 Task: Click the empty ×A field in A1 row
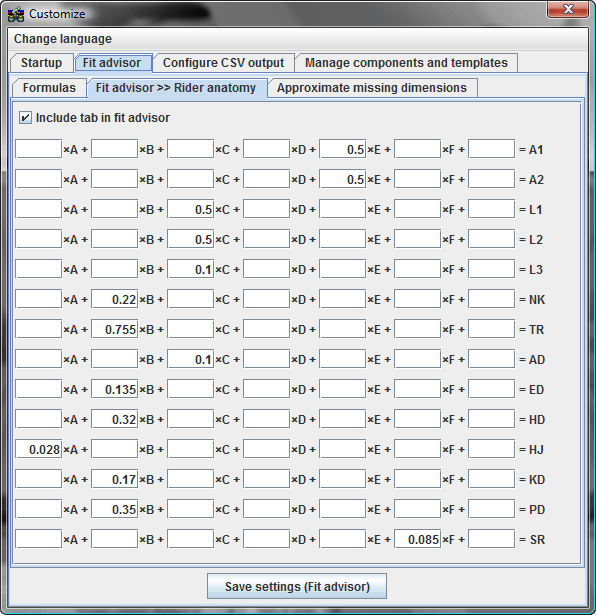(38, 149)
